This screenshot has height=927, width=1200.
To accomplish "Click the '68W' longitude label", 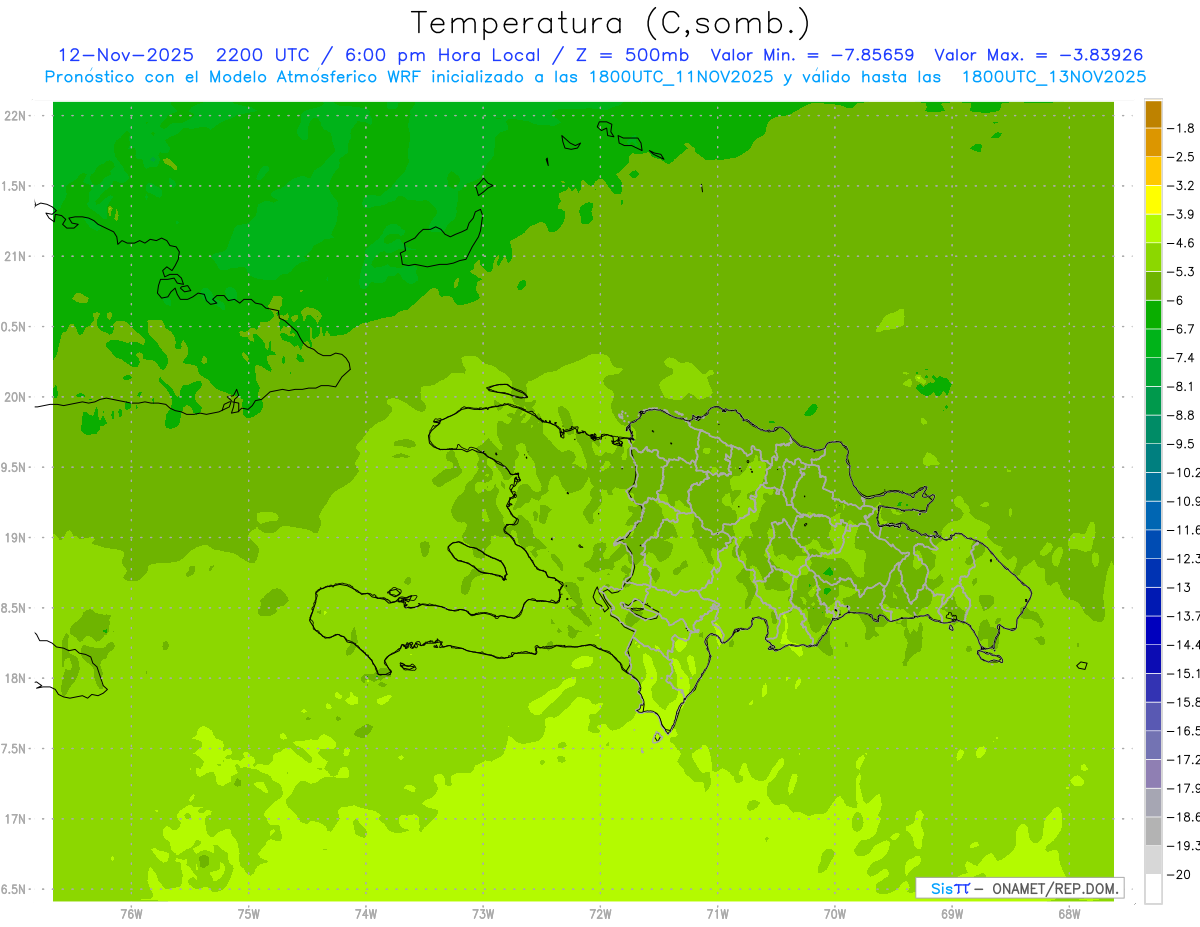I will click(1069, 914).
